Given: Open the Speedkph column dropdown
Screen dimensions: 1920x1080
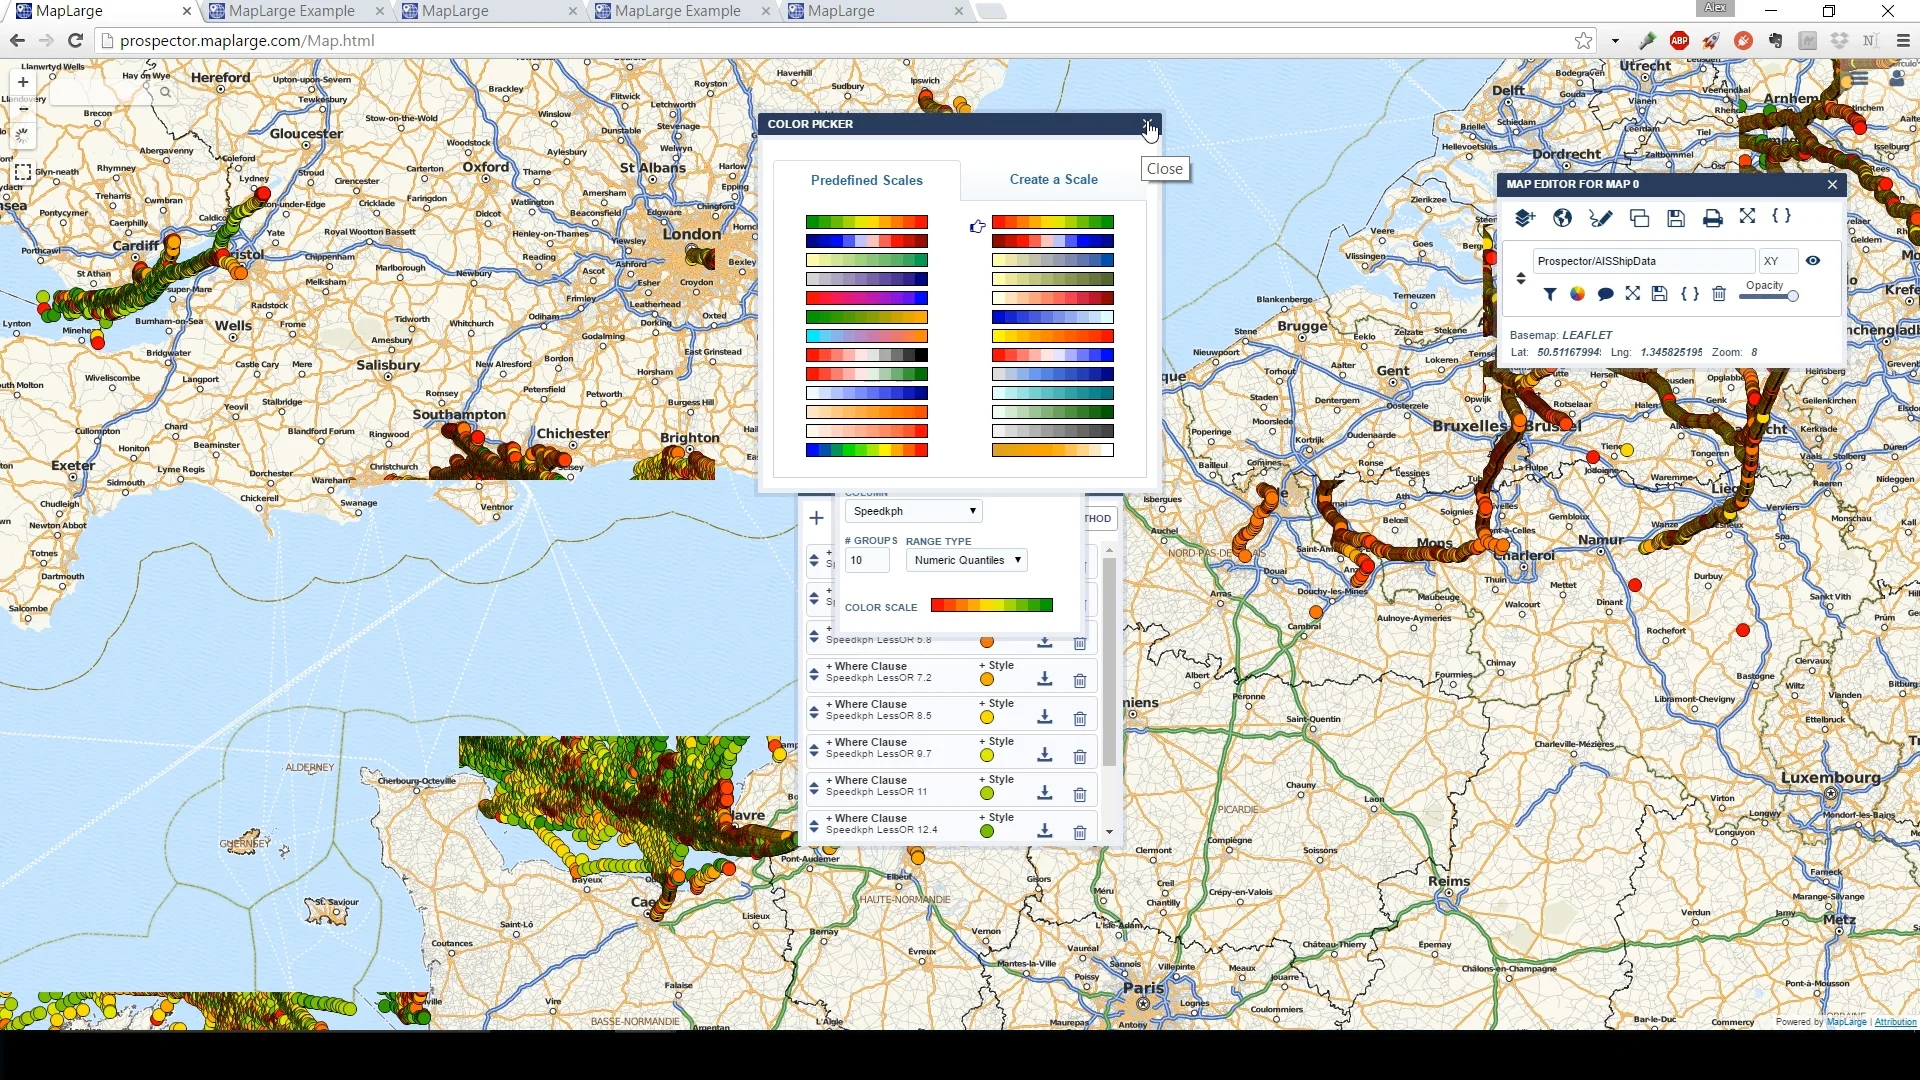Looking at the screenshot, I should click(912, 510).
